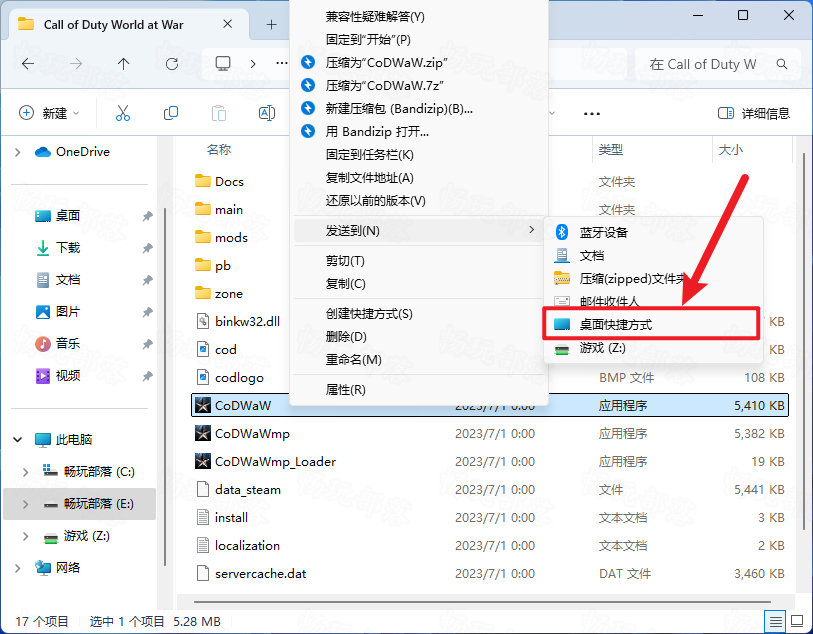Expand the address bar path chevron

tap(253, 64)
